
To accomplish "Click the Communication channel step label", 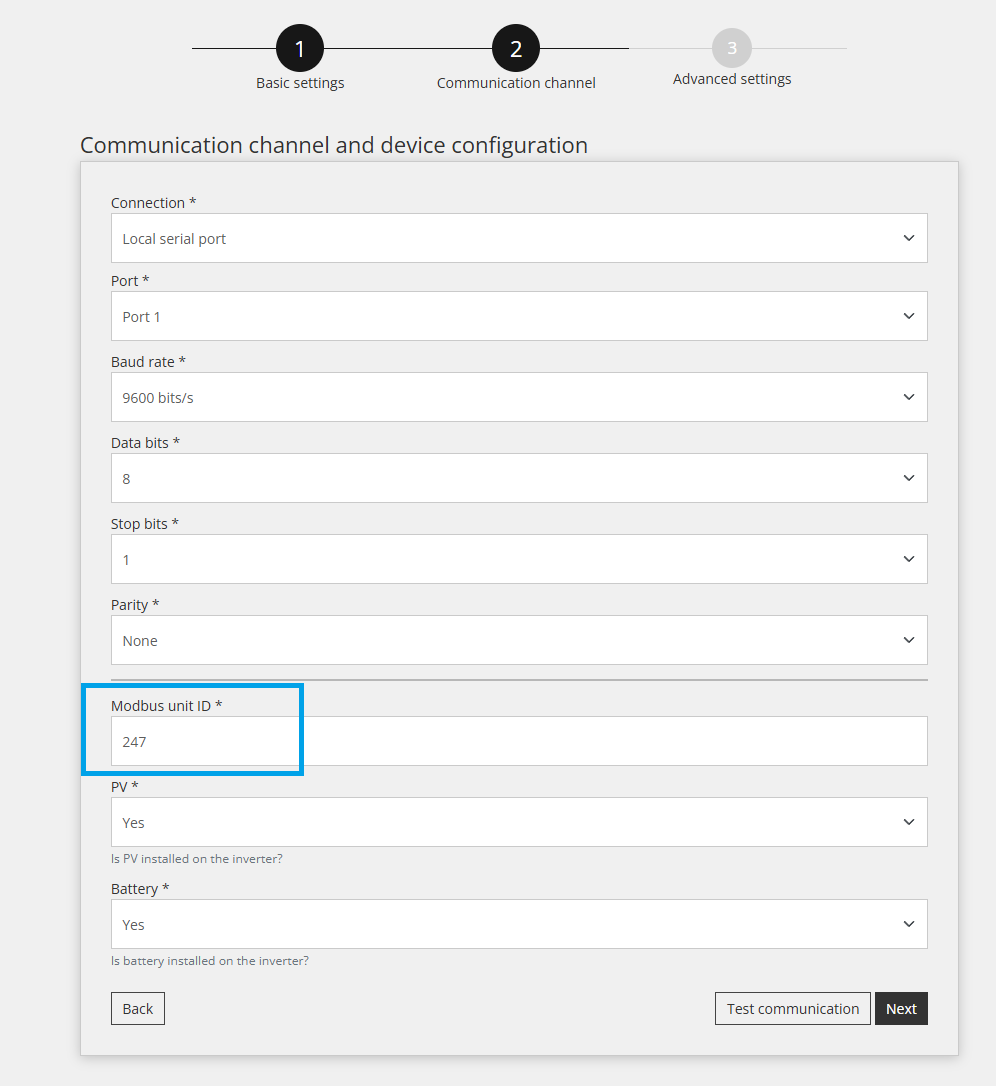I will coord(516,83).
